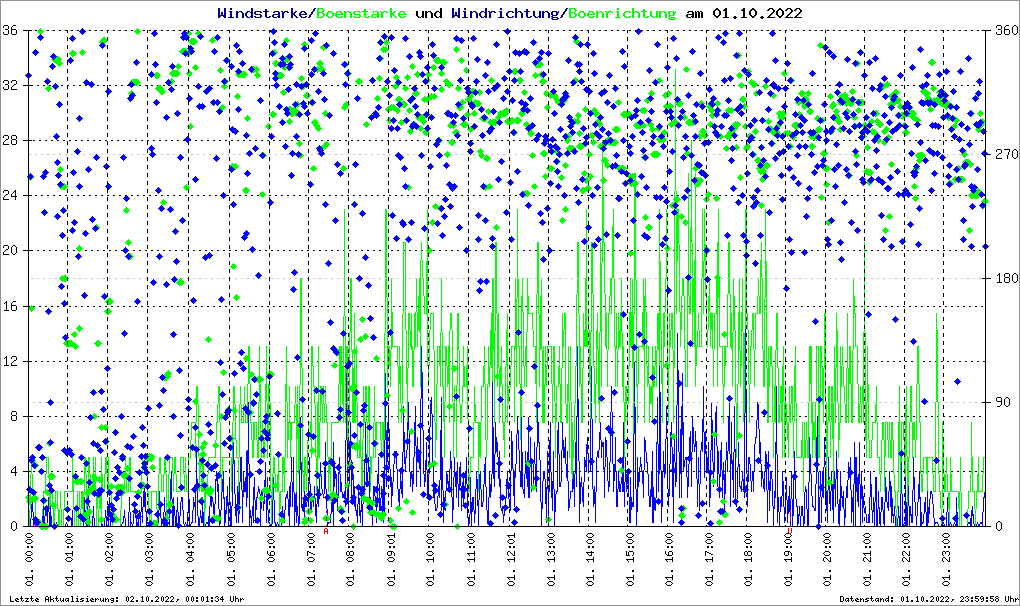The image size is (1020, 606).
Task: Click the word Windstarke in the title
Action: [x=262, y=13]
